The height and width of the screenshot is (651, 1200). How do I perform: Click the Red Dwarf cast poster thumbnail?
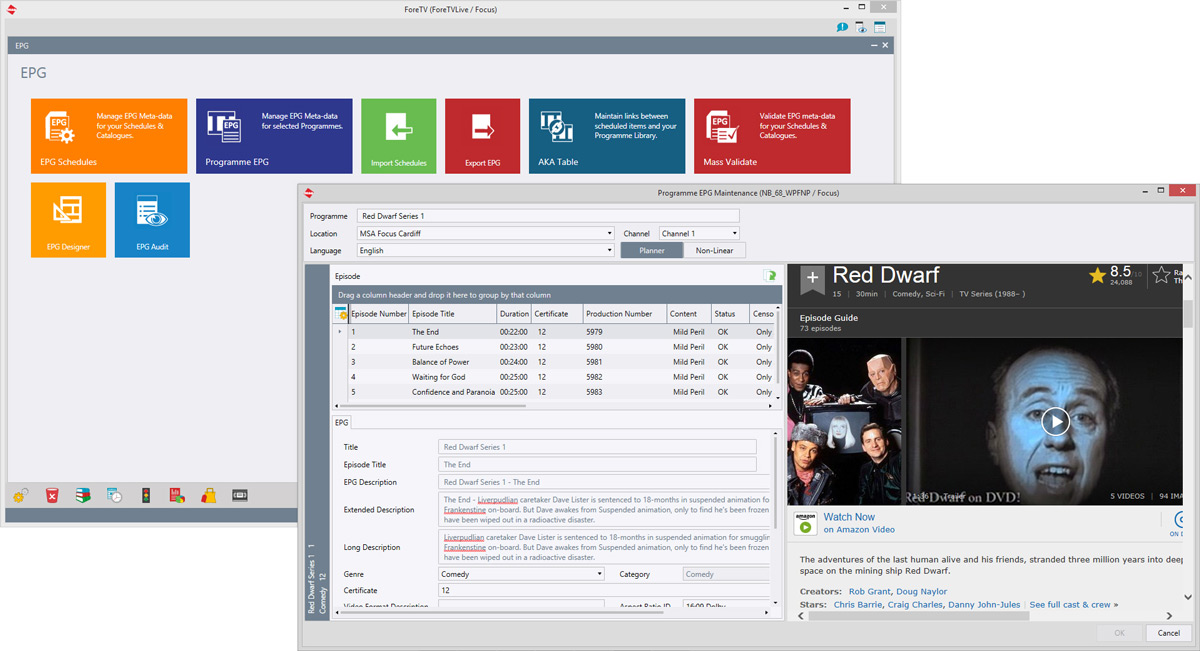tap(844, 421)
